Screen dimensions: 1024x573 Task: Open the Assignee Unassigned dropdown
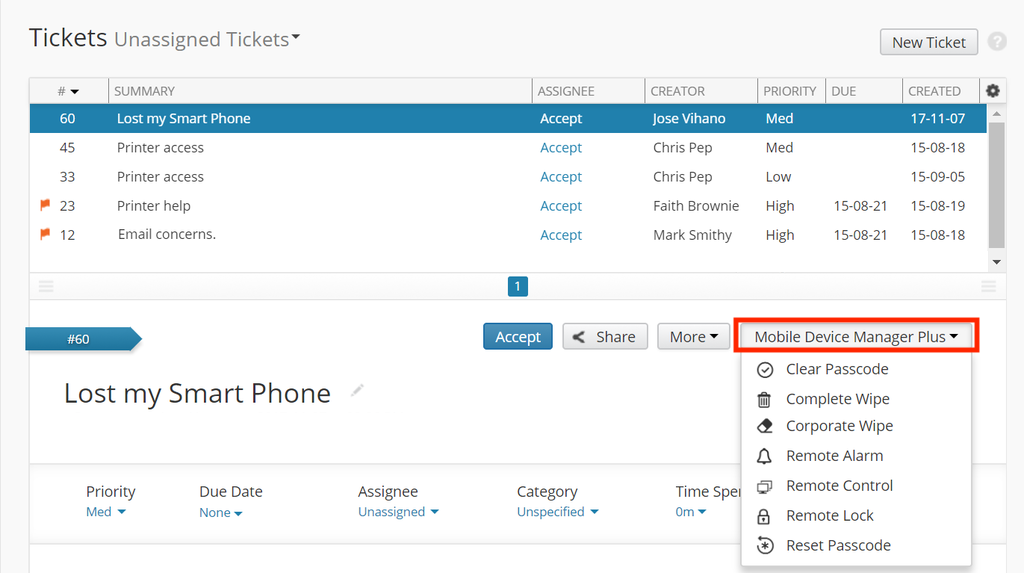pos(398,512)
